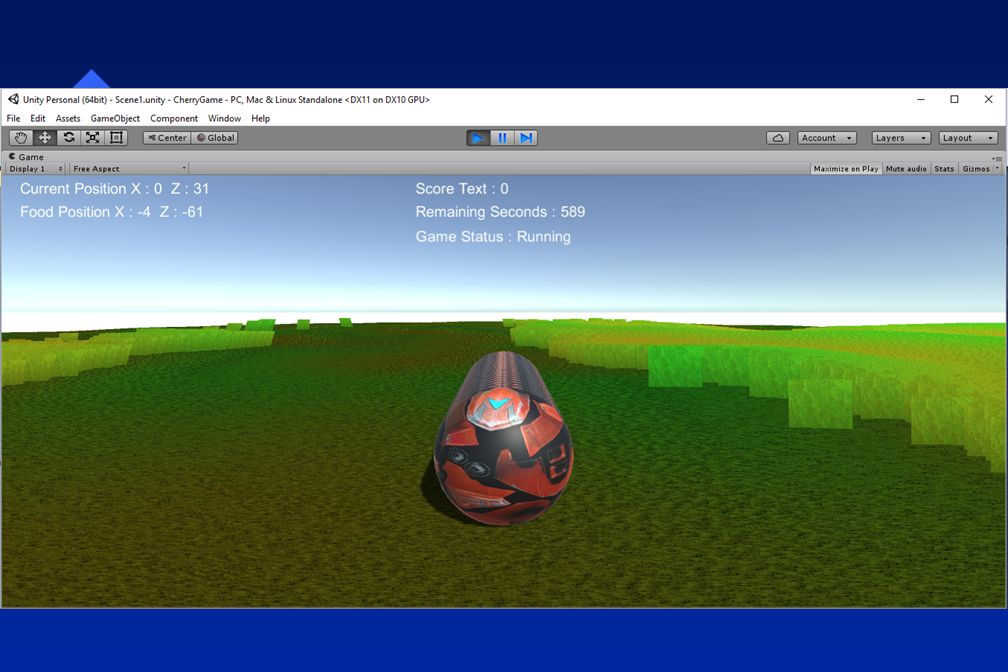This screenshot has width=1008, height=672.
Task: Pause the running game
Action: click(x=502, y=138)
